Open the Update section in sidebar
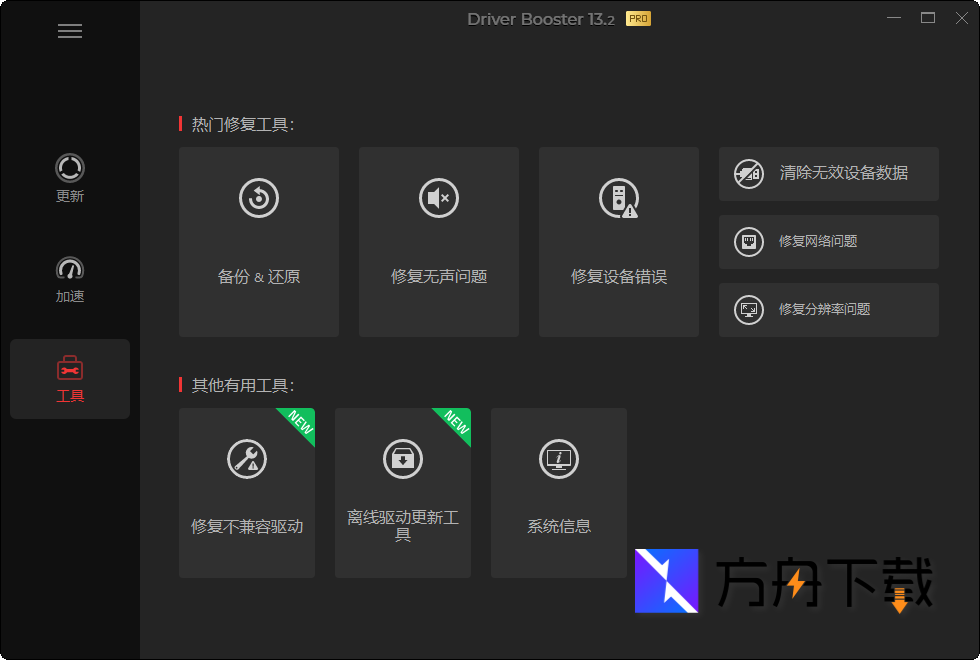The height and width of the screenshot is (660, 980). point(69,178)
